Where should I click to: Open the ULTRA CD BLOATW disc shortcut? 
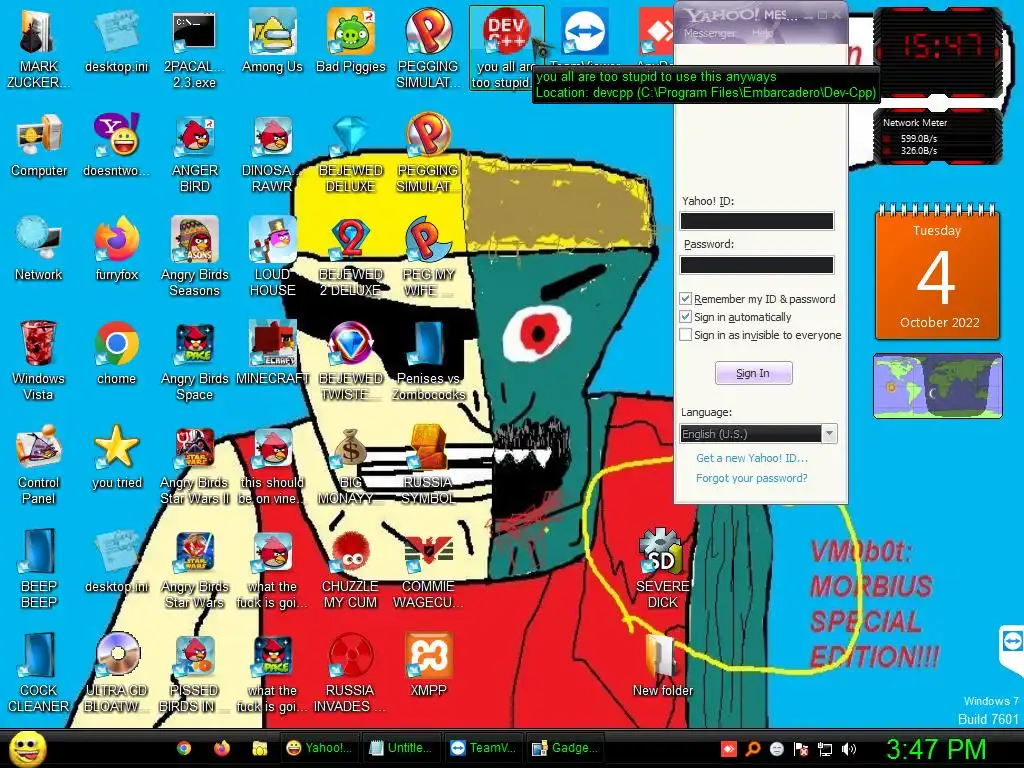[x=116, y=671]
